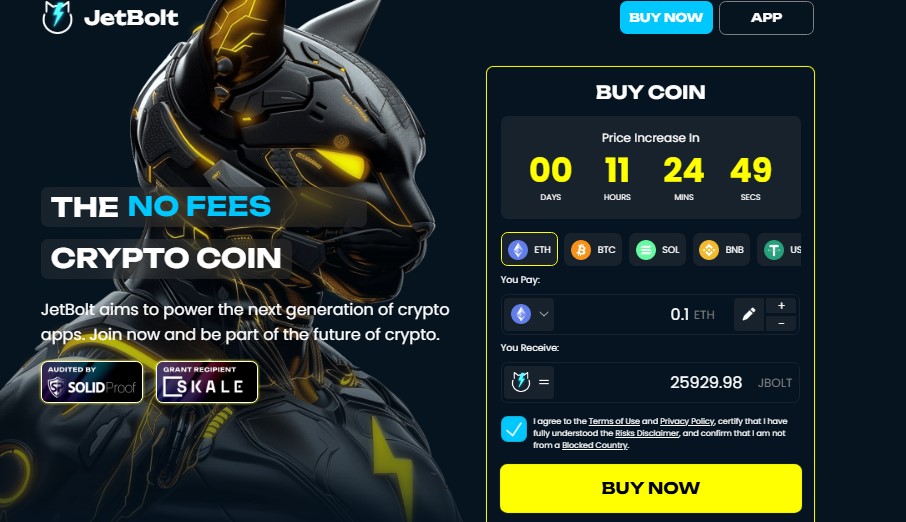Click the SolidProof audit badge
Screen dimensions: 906x522
(x=92, y=382)
